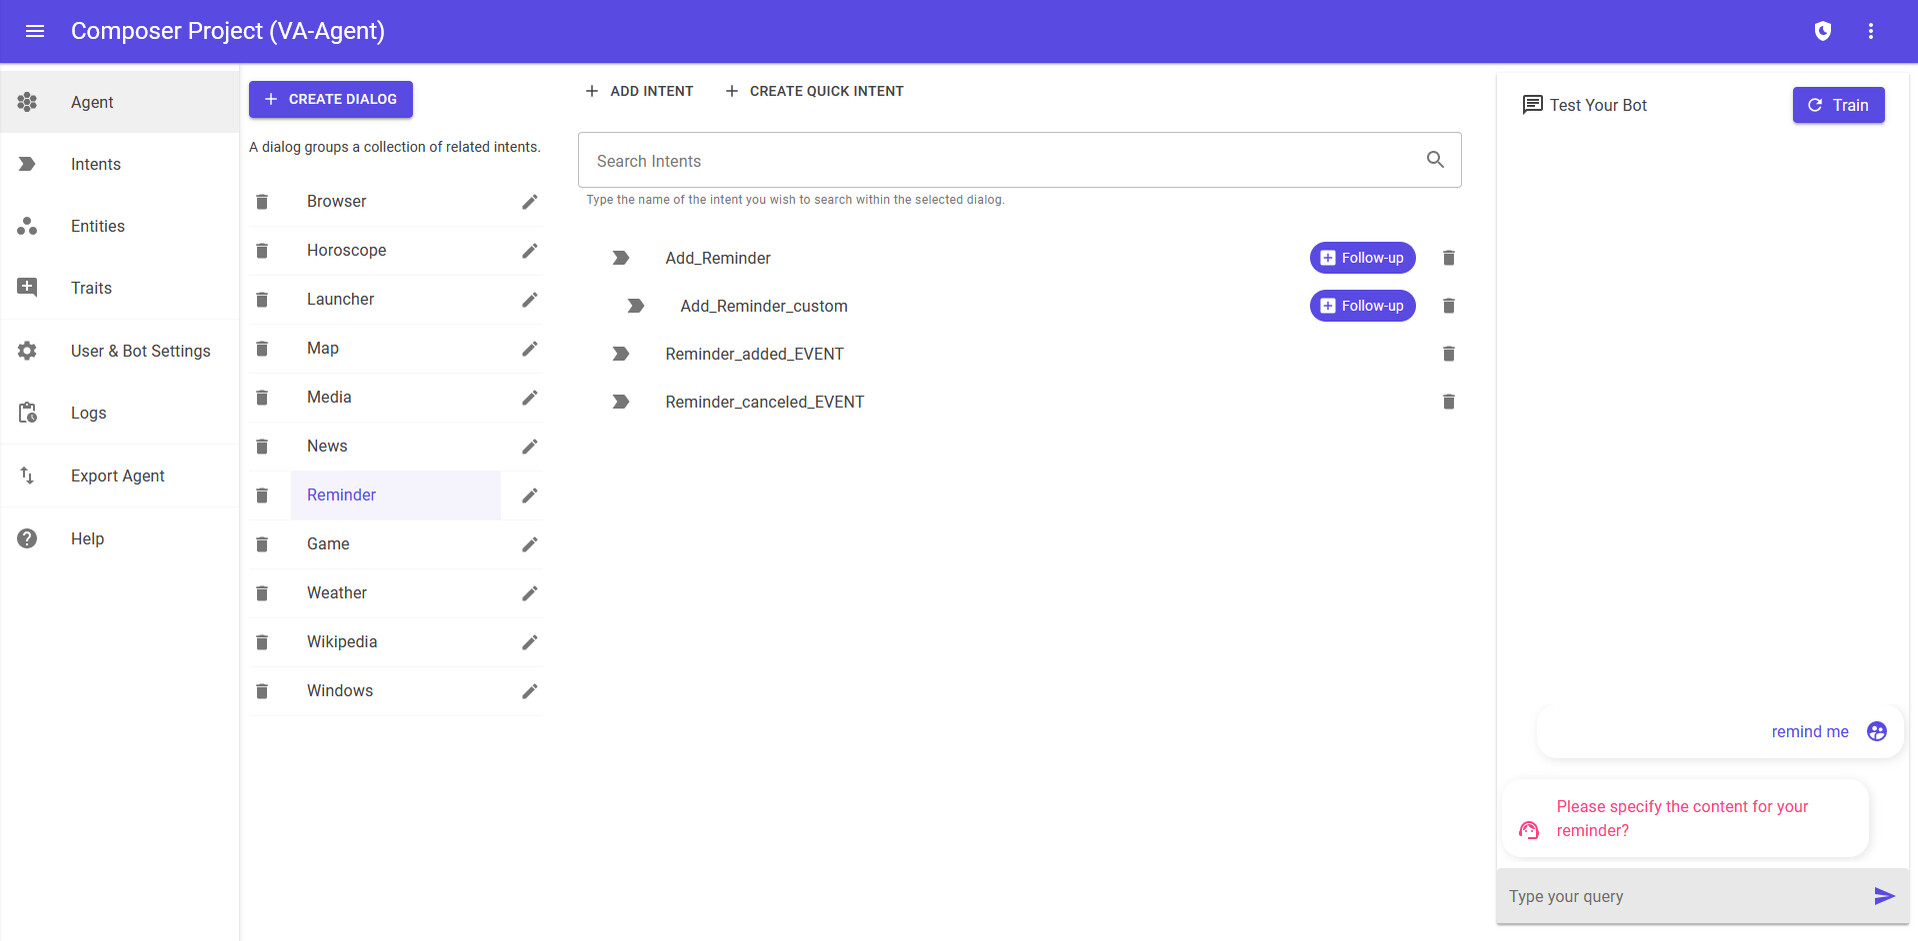Select the Reminder dialog in the list
Image resolution: width=1918 pixels, height=941 pixels.
click(x=341, y=495)
